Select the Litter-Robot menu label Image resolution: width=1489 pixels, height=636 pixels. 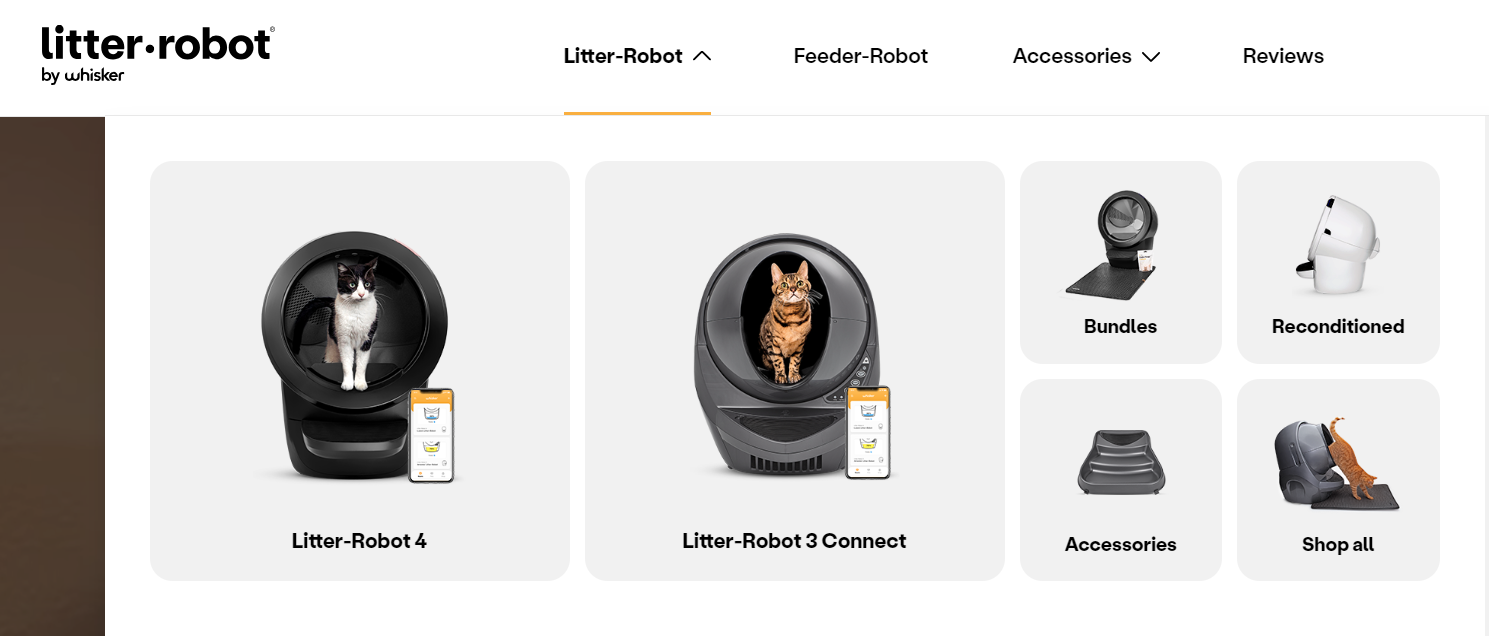pos(623,56)
